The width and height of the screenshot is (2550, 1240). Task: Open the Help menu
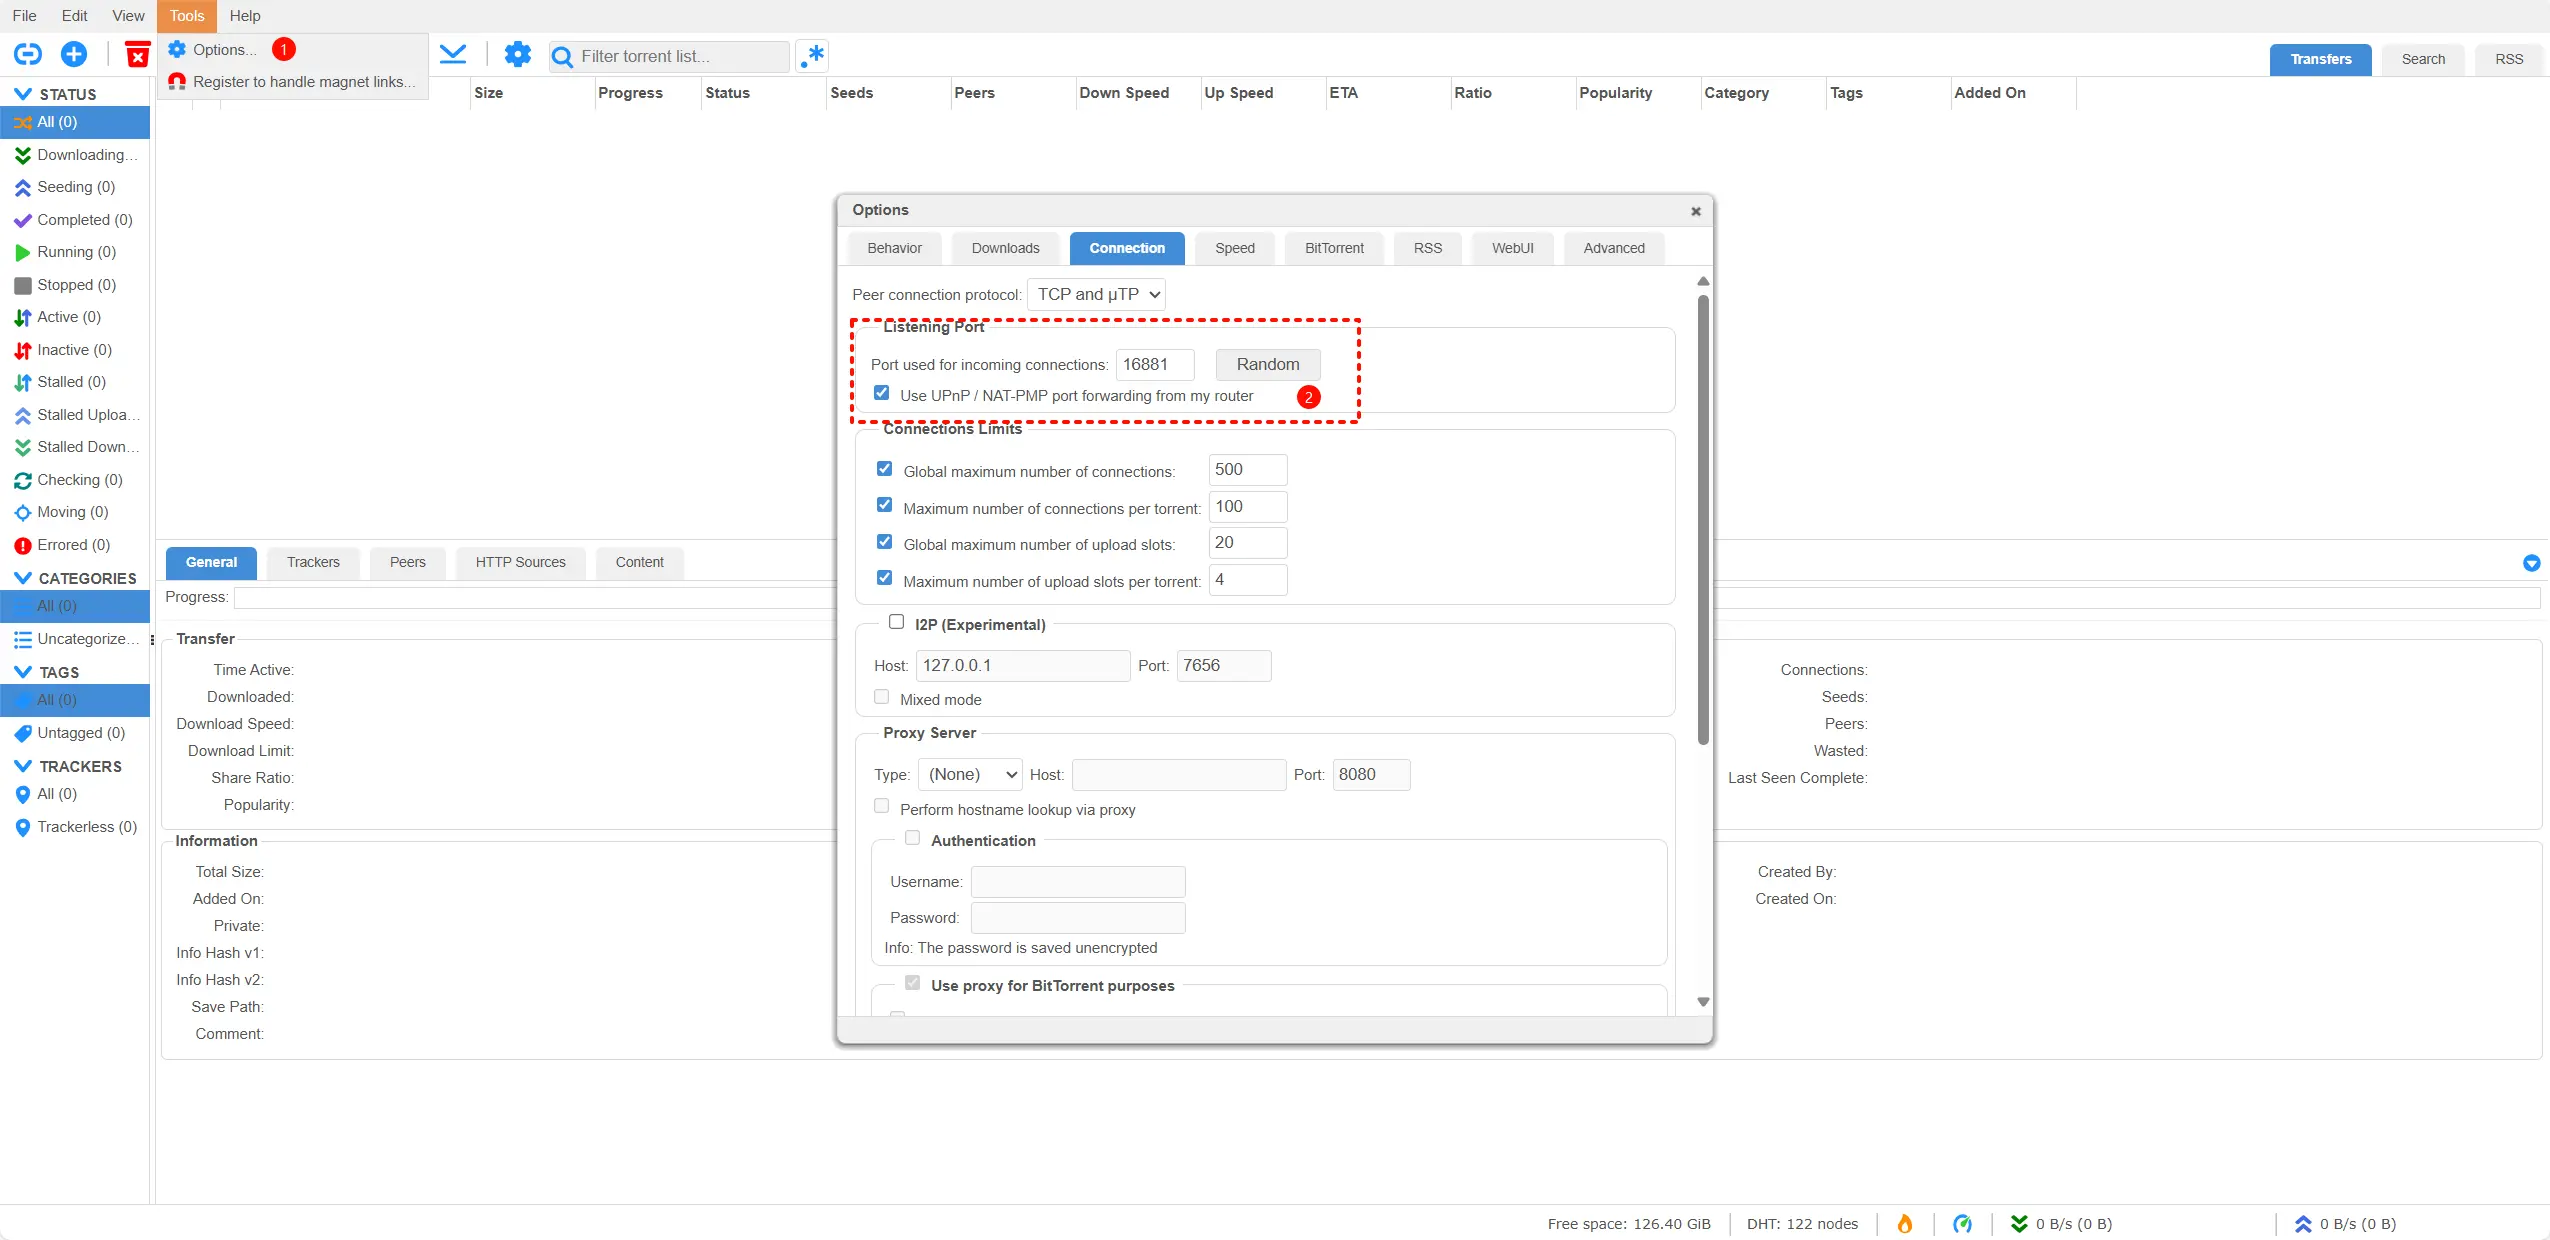tap(244, 16)
